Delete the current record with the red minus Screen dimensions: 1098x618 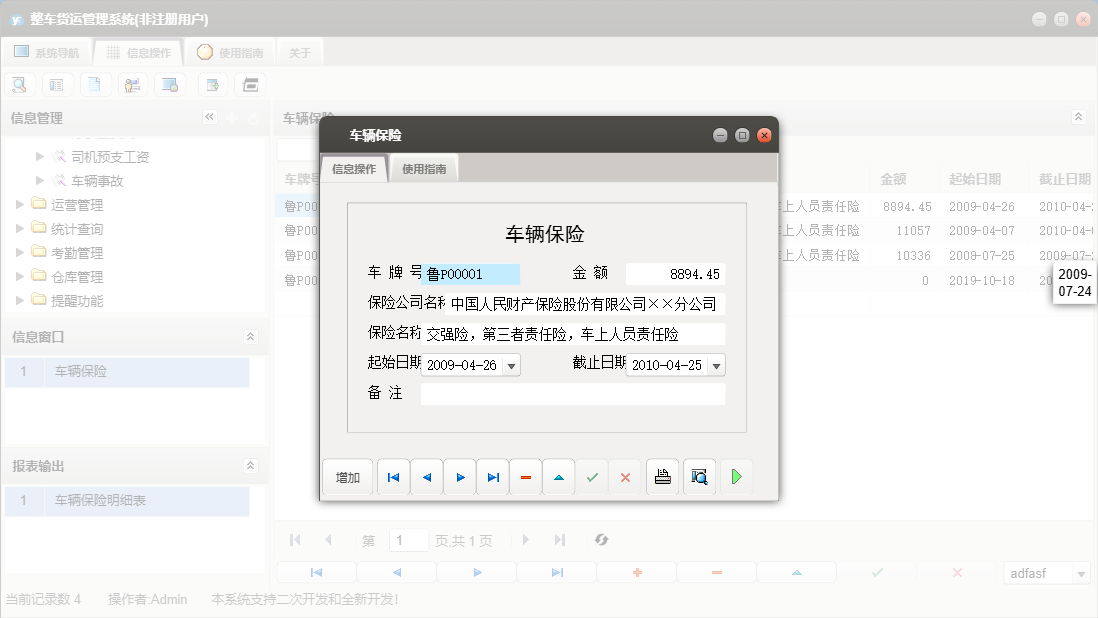click(x=526, y=477)
